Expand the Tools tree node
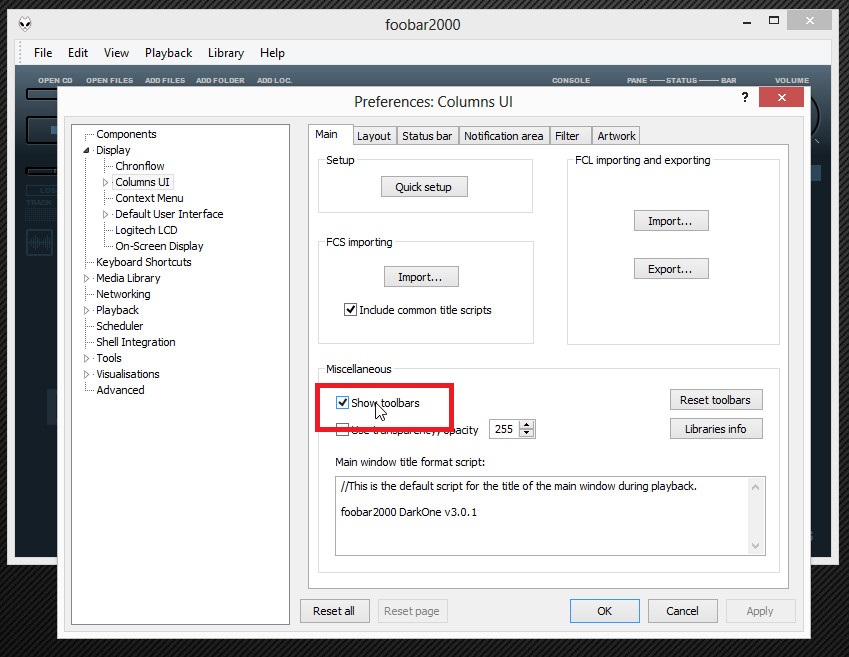Viewport: 849px width, 657px height. (86, 359)
